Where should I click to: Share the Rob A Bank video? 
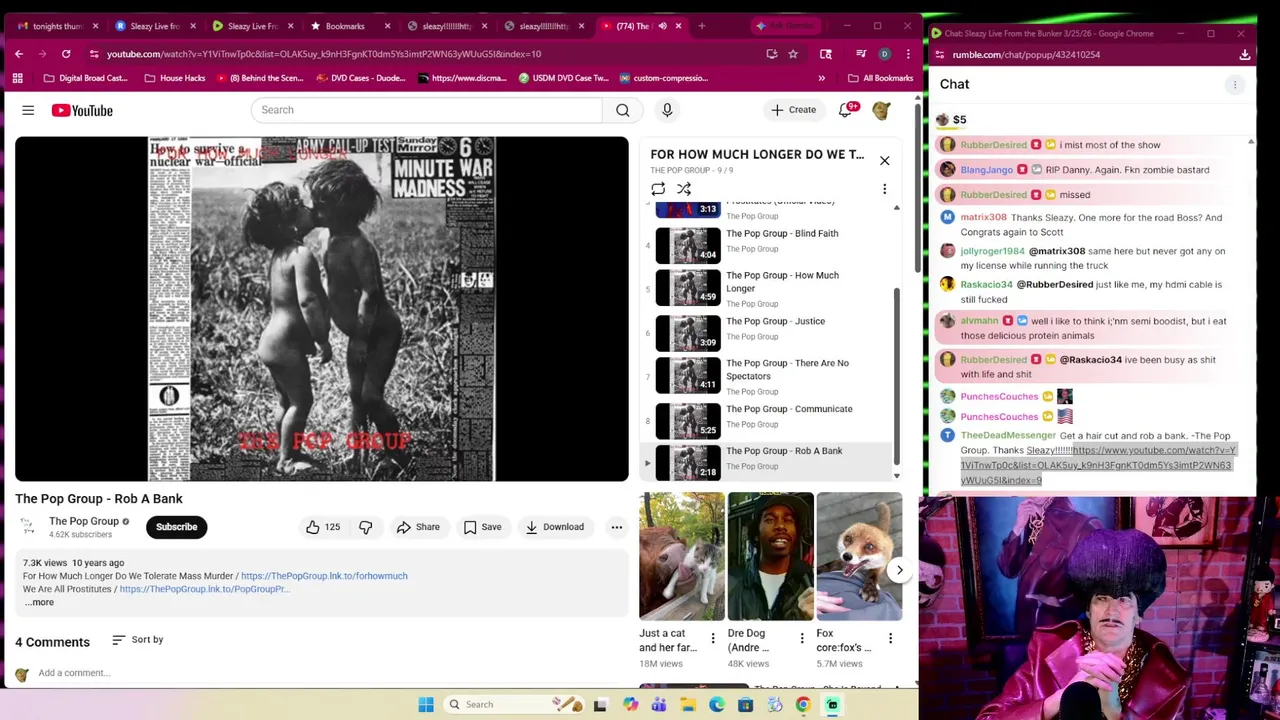tap(418, 527)
